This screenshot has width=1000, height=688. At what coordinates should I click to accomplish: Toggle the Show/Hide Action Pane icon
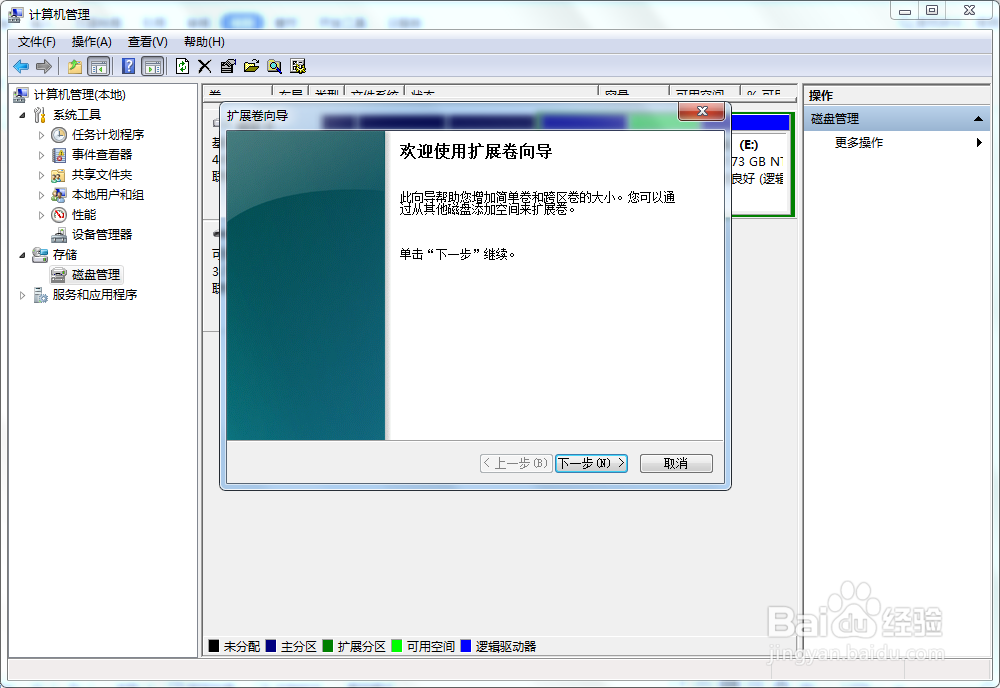tap(152, 66)
